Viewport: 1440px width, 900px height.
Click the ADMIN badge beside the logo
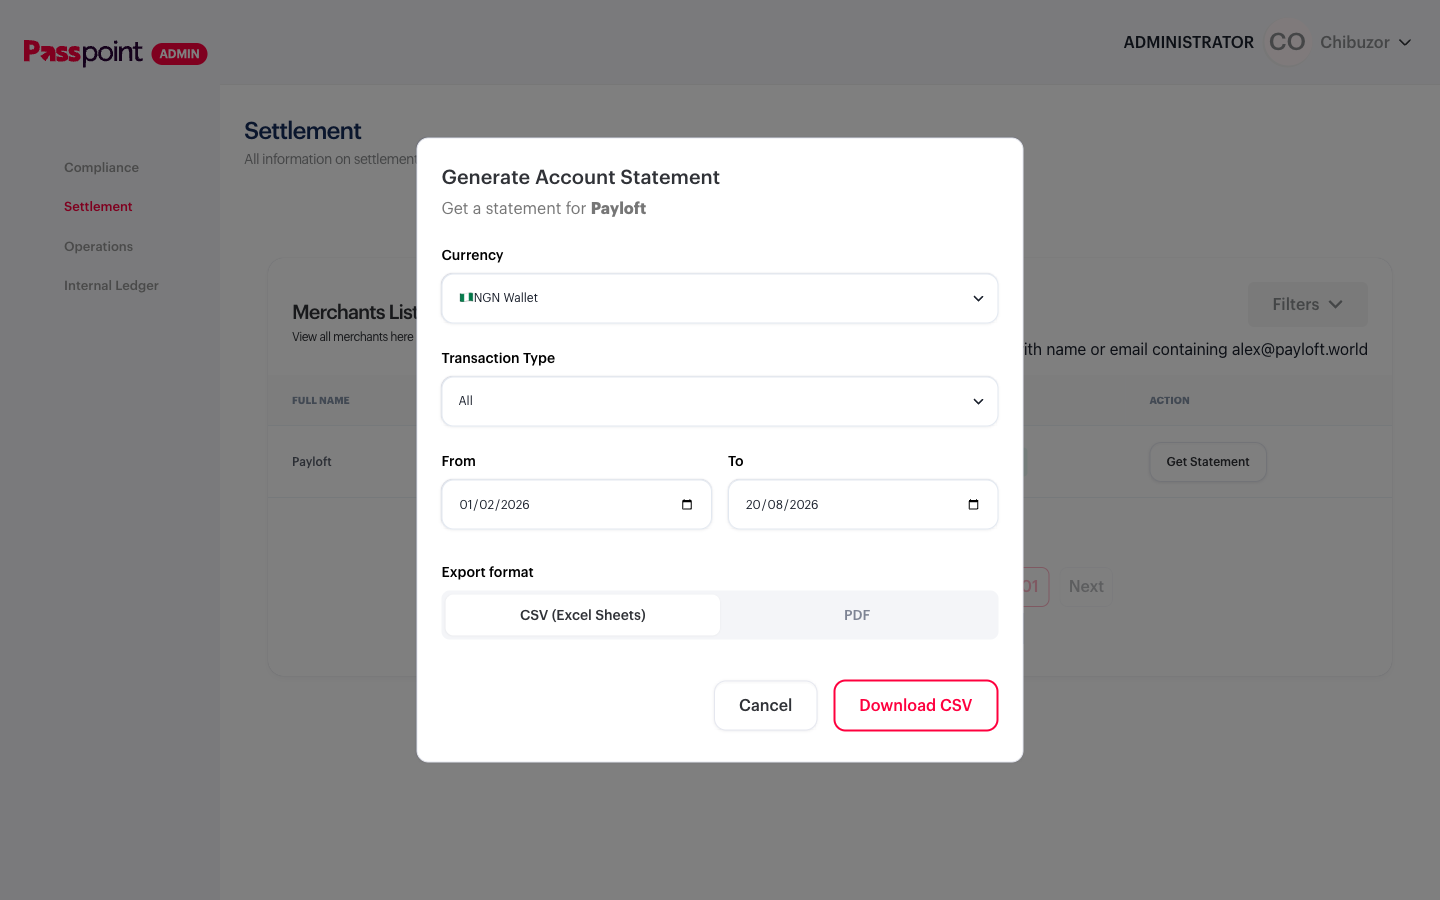click(x=180, y=54)
